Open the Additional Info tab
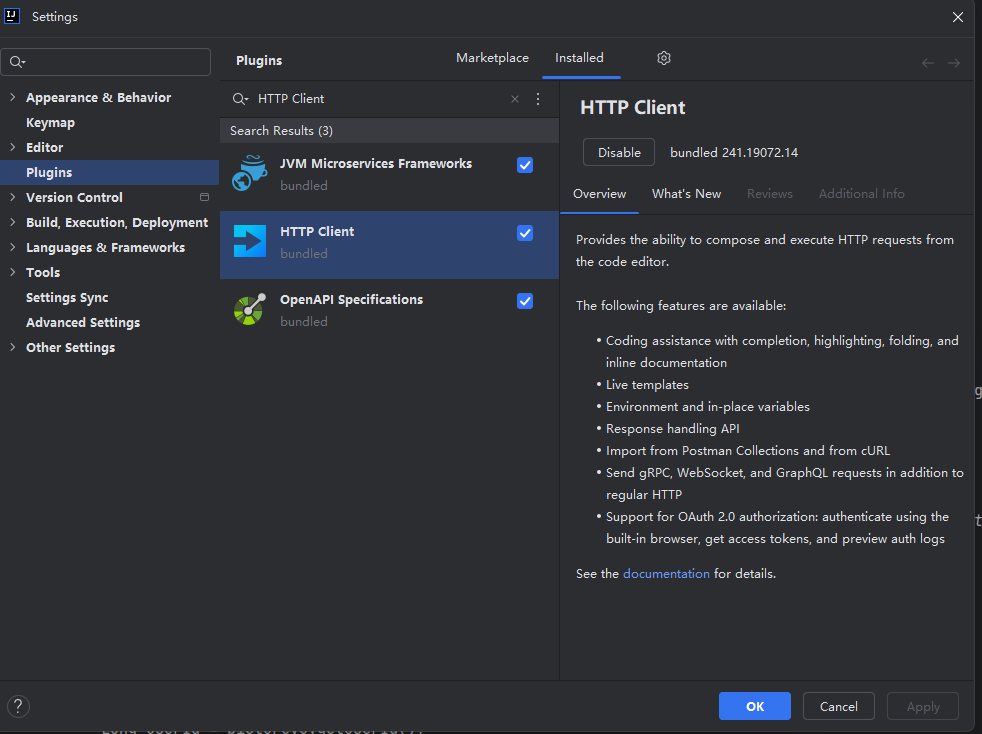The height and width of the screenshot is (734, 982). pyautogui.click(x=861, y=194)
